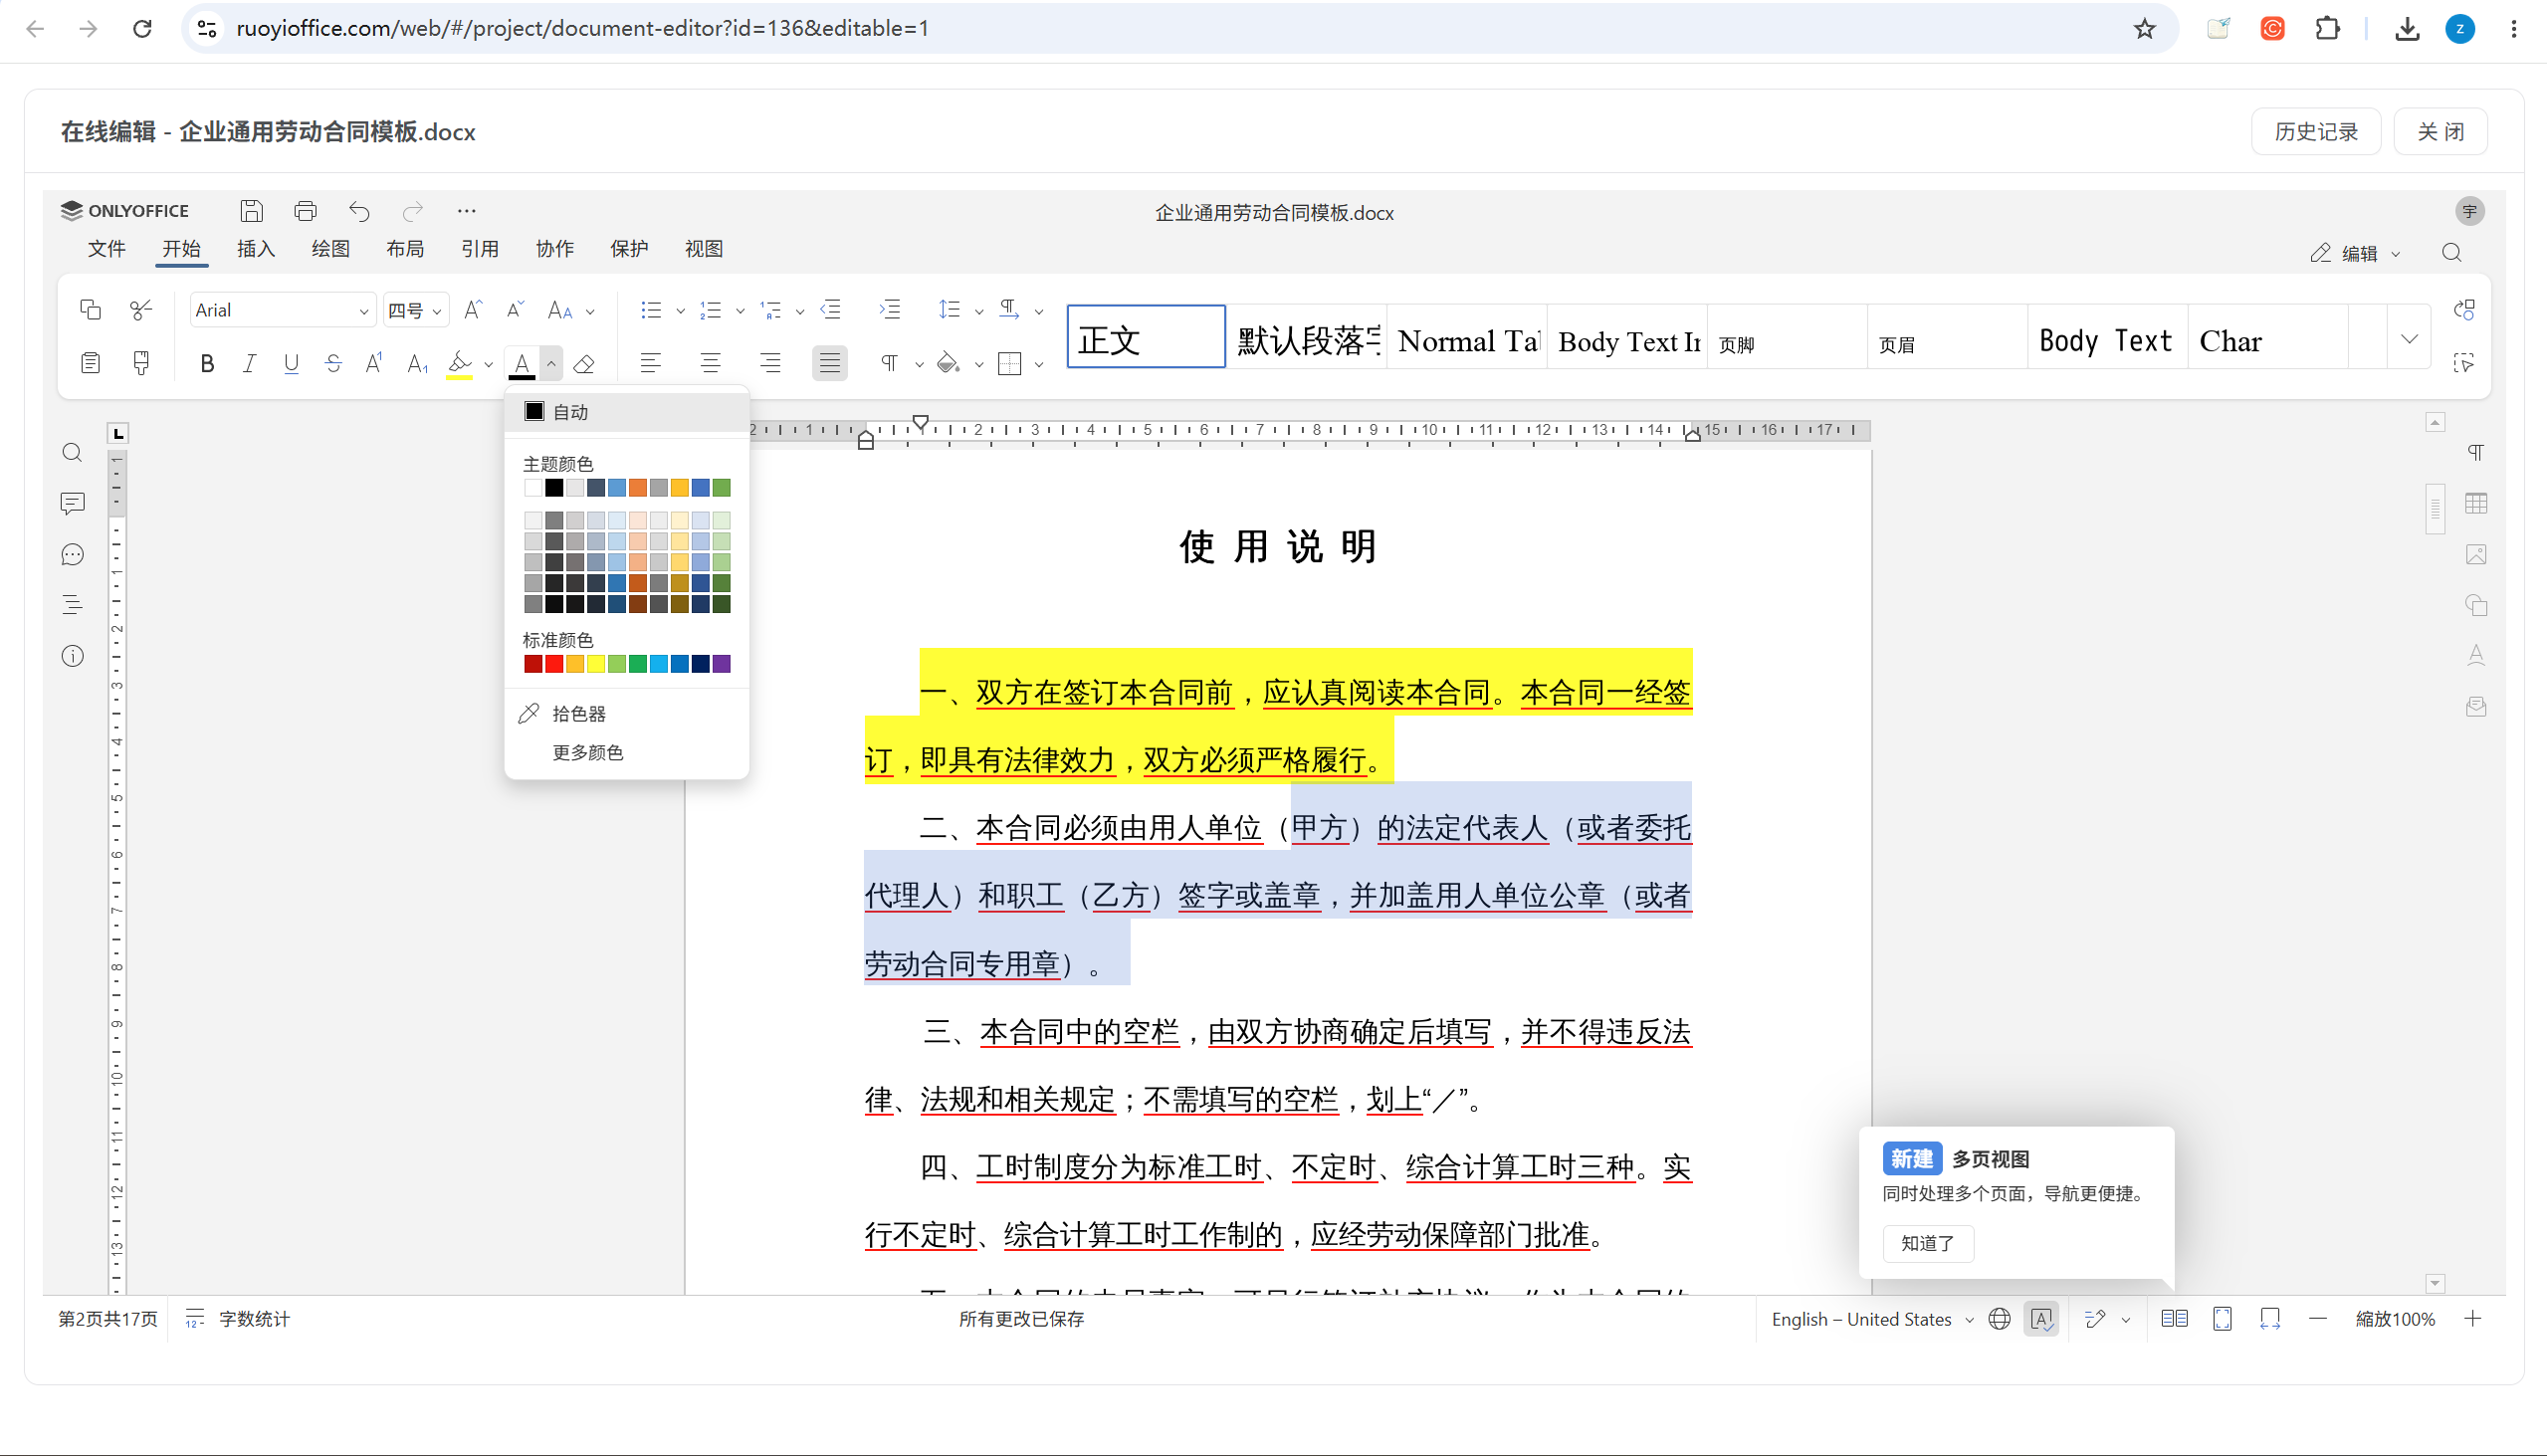
Task: Expand highlight color dropdown arrow
Action: coord(488,364)
